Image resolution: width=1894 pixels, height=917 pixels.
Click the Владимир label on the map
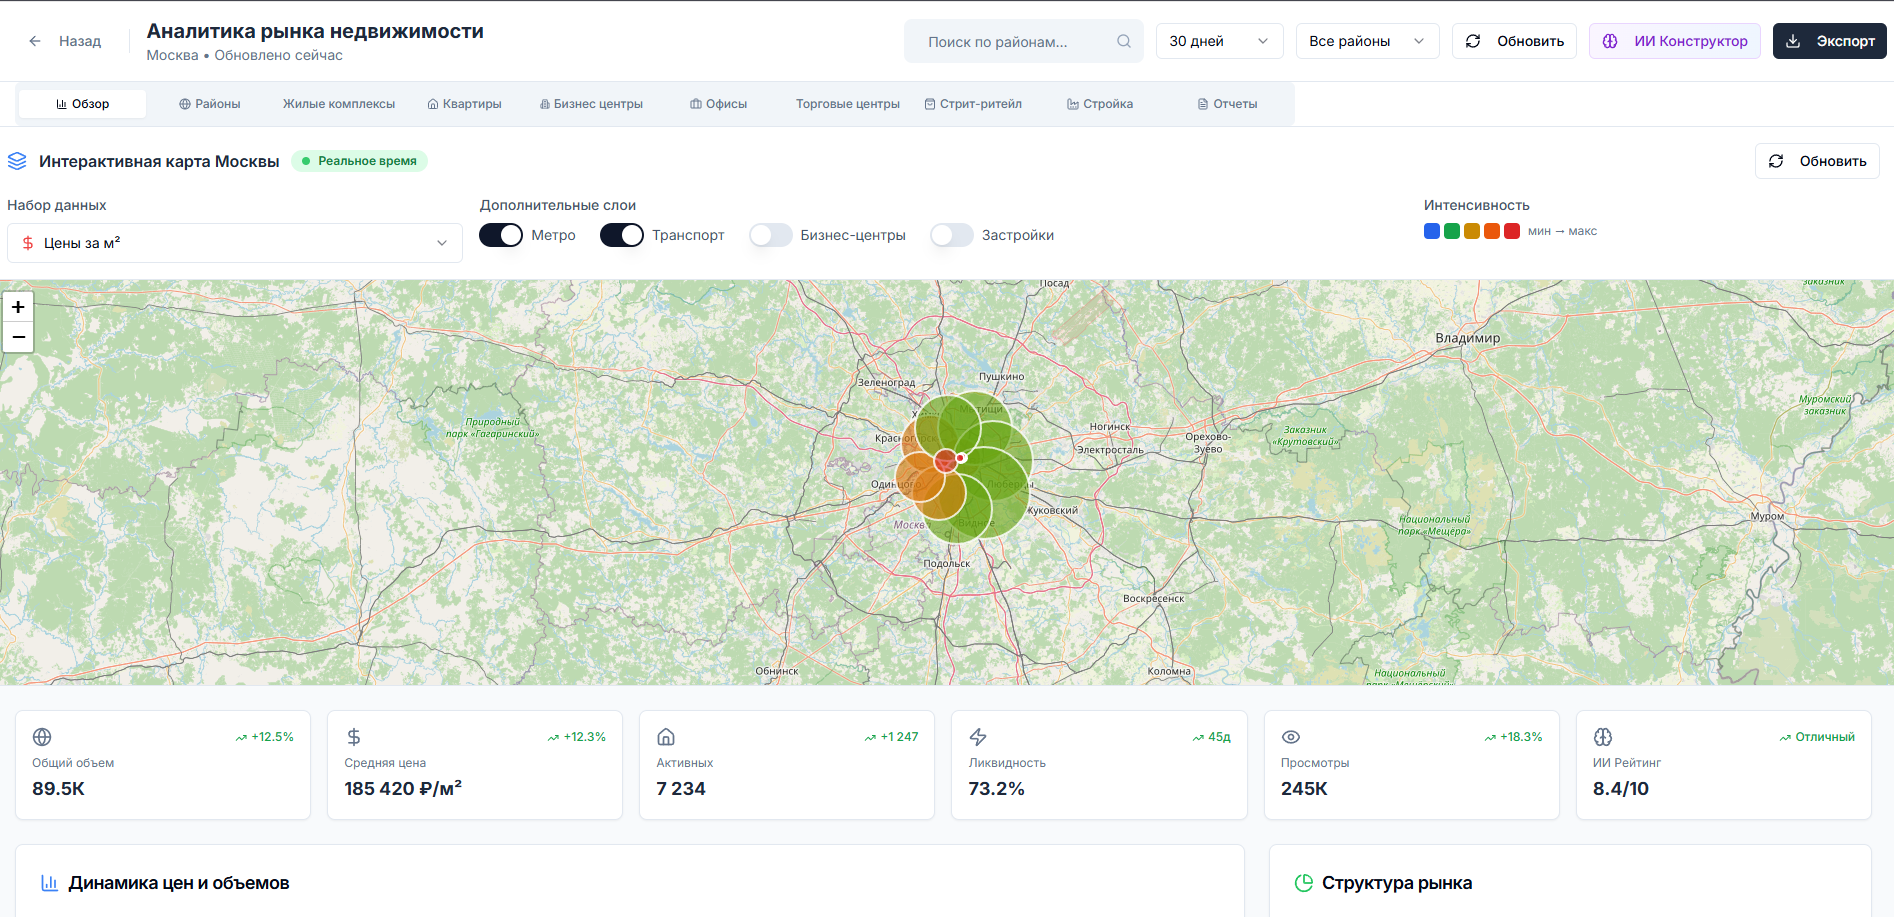(x=1468, y=338)
